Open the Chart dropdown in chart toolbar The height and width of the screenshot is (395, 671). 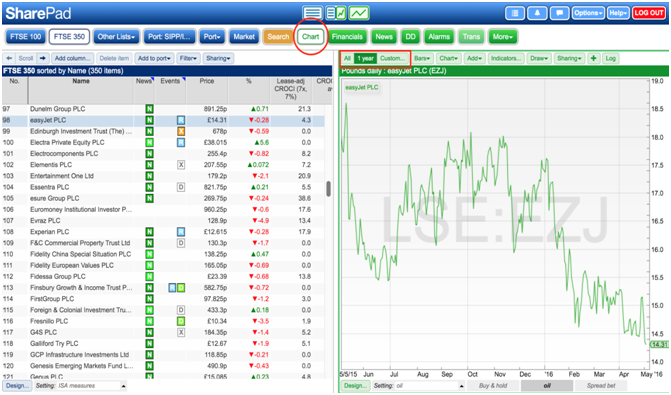448,58
